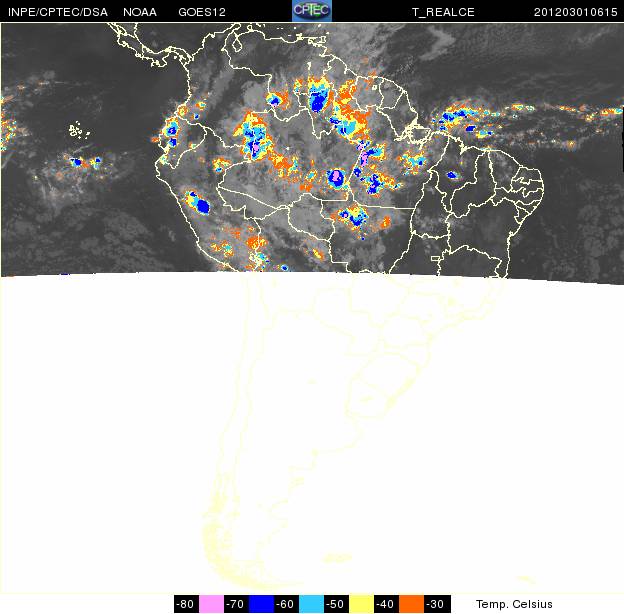Click the T_REALCE product label
624x614 pixels.
pyautogui.click(x=443, y=12)
